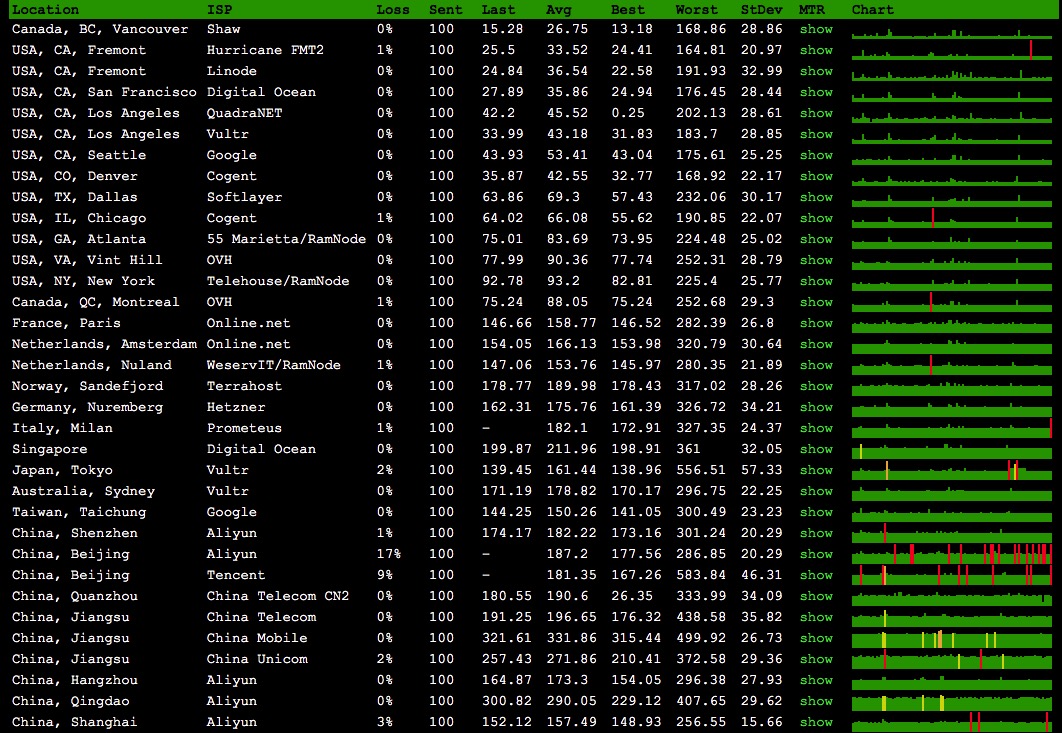Select the '331.86' average value
The image size is (1062, 733).
click(572, 638)
